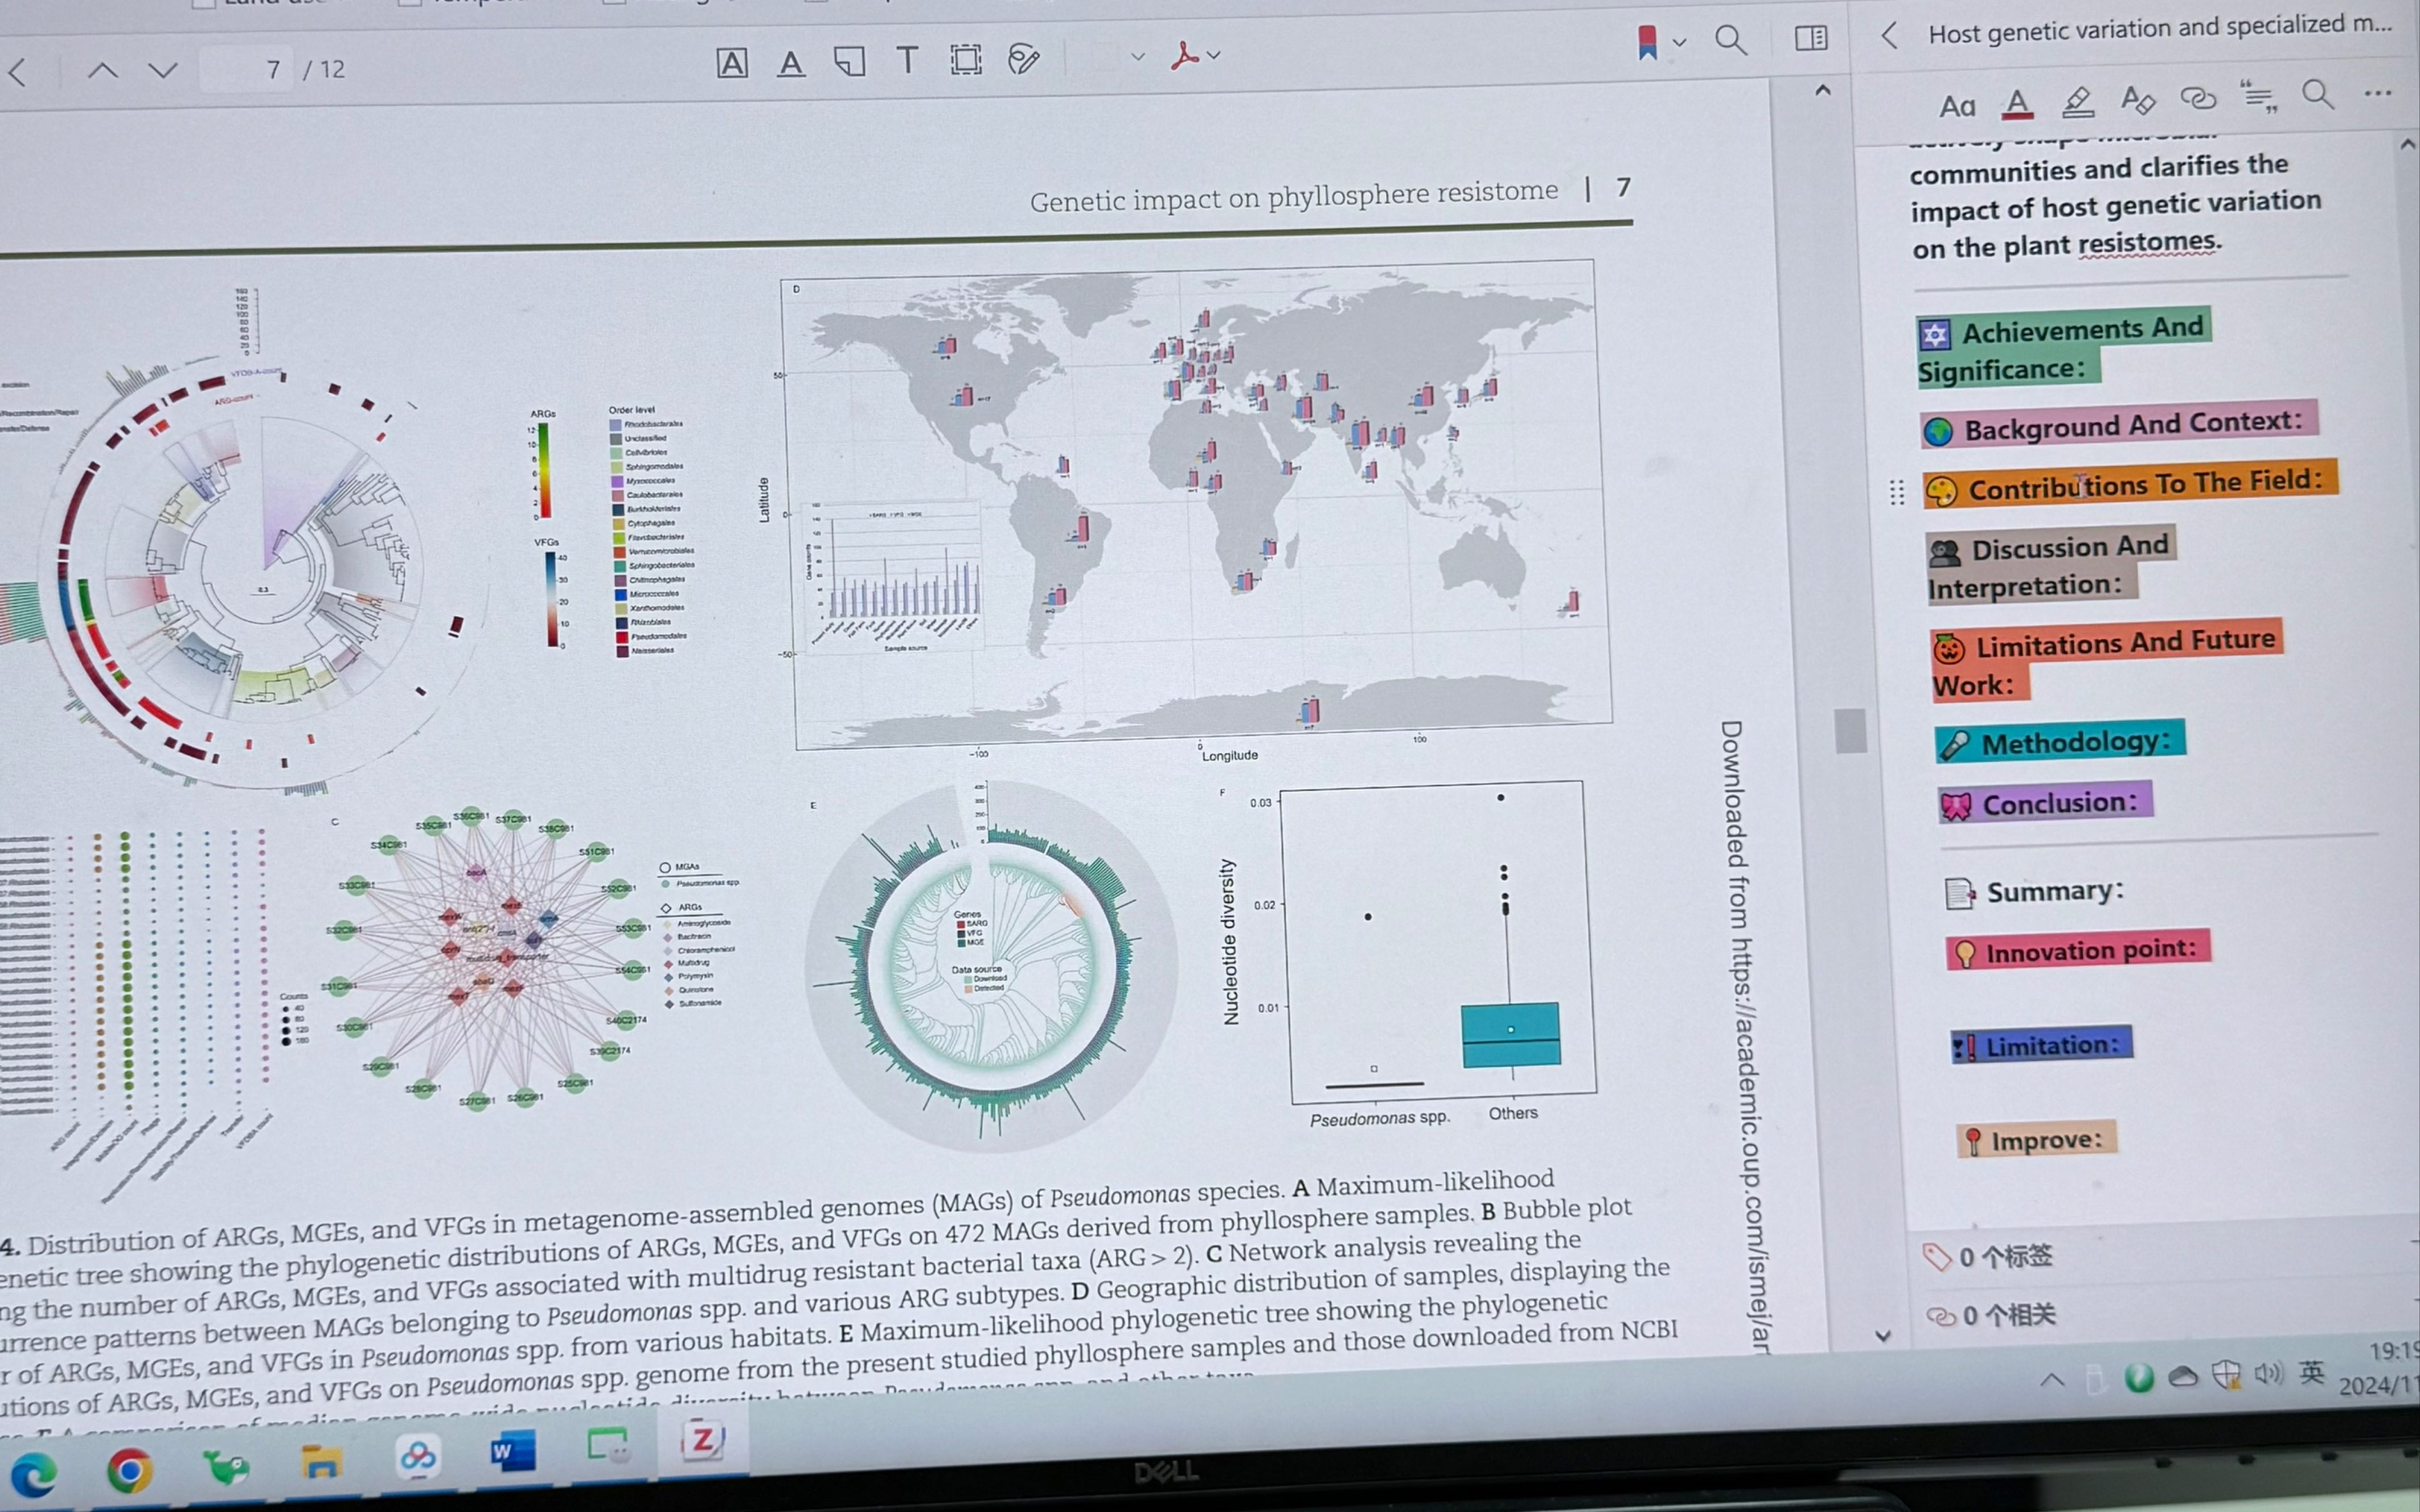Open Windows Security shield tray icon
Image resolution: width=2420 pixels, height=1512 pixels.
point(2227,1376)
